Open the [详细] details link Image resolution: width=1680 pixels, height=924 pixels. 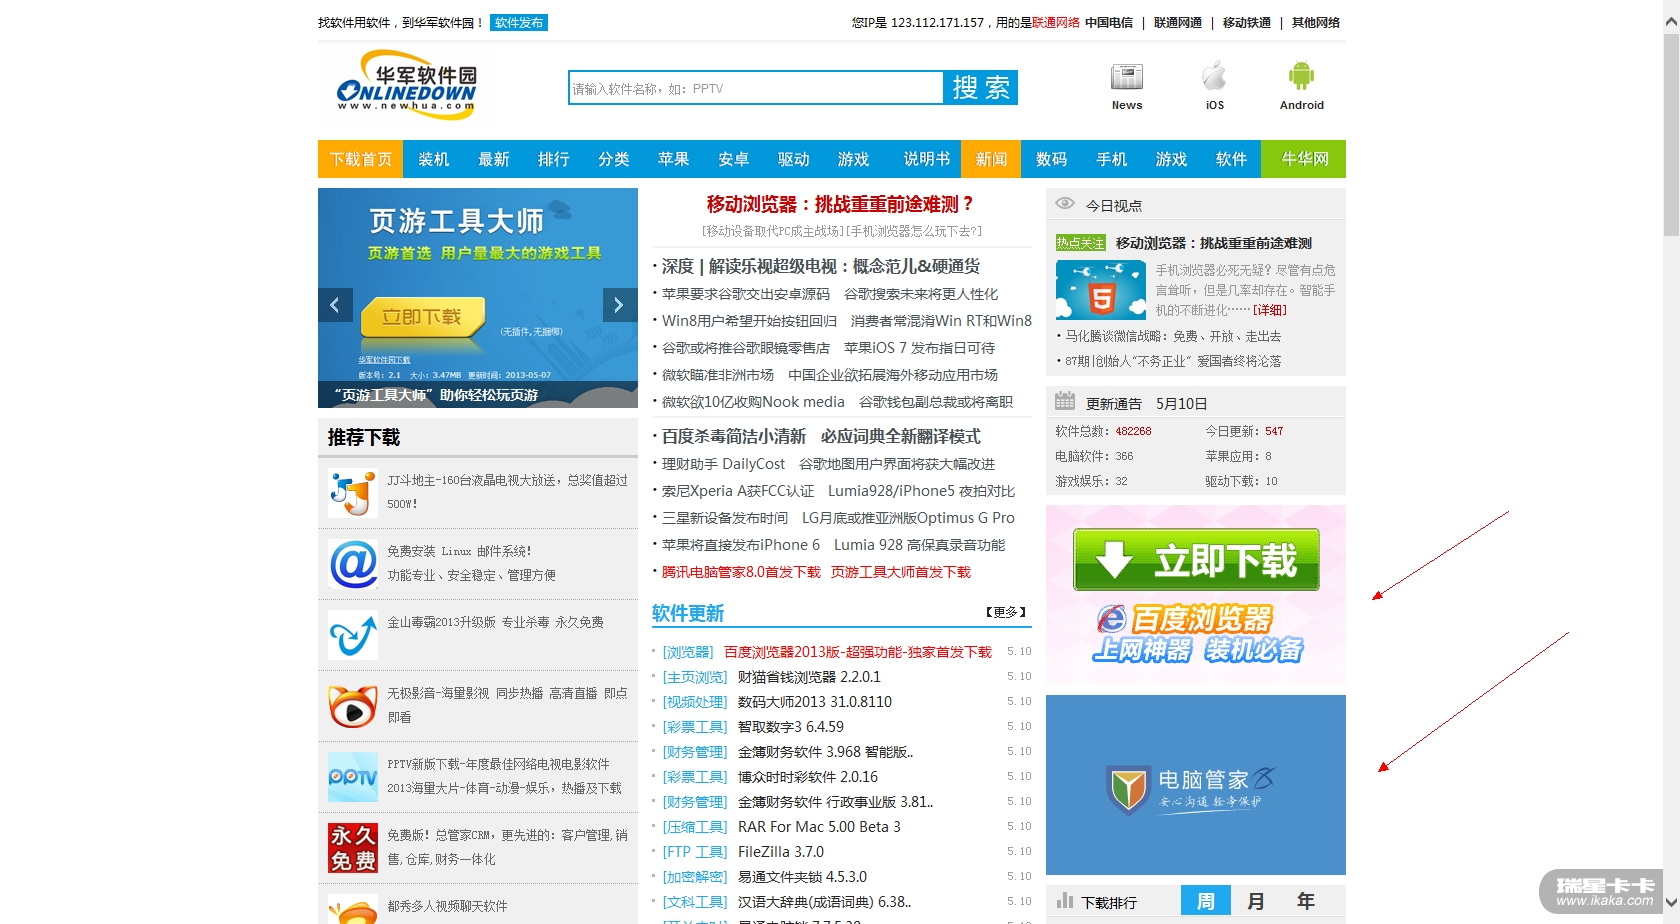(1270, 310)
